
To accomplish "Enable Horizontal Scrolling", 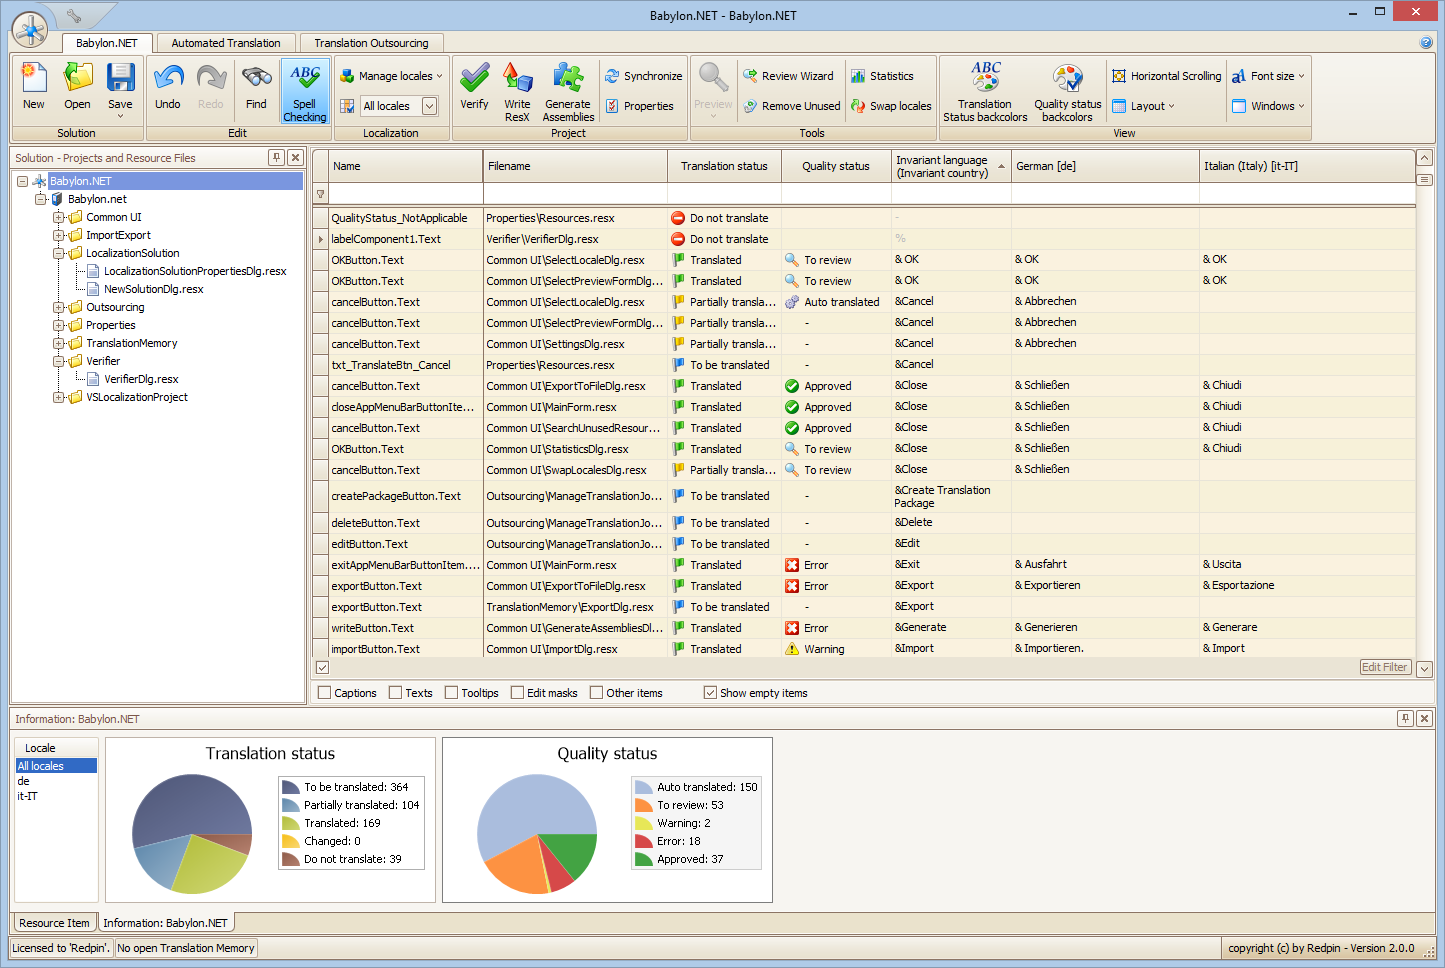I will pyautogui.click(x=1166, y=76).
